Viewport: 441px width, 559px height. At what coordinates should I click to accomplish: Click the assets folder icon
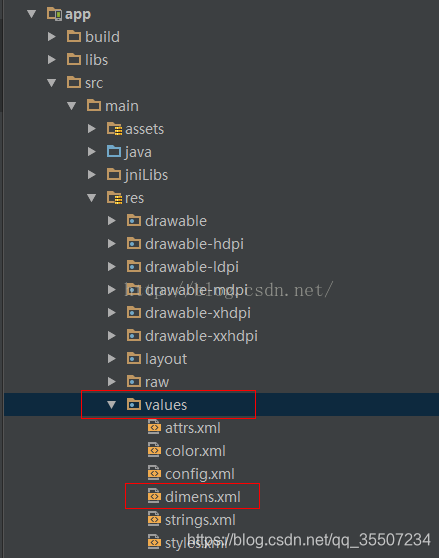point(114,129)
